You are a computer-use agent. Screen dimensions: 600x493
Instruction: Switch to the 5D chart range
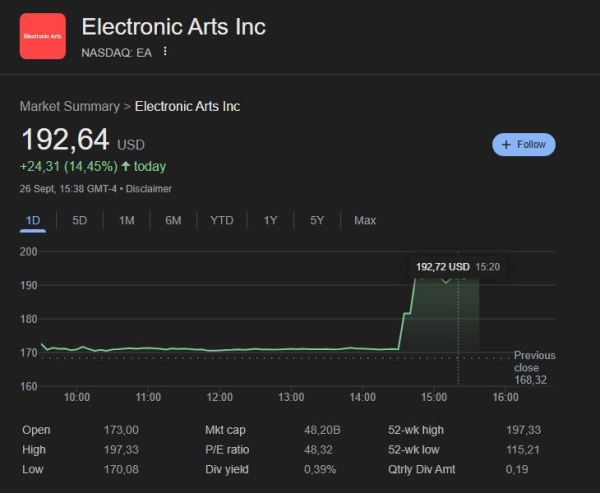click(x=80, y=220)
